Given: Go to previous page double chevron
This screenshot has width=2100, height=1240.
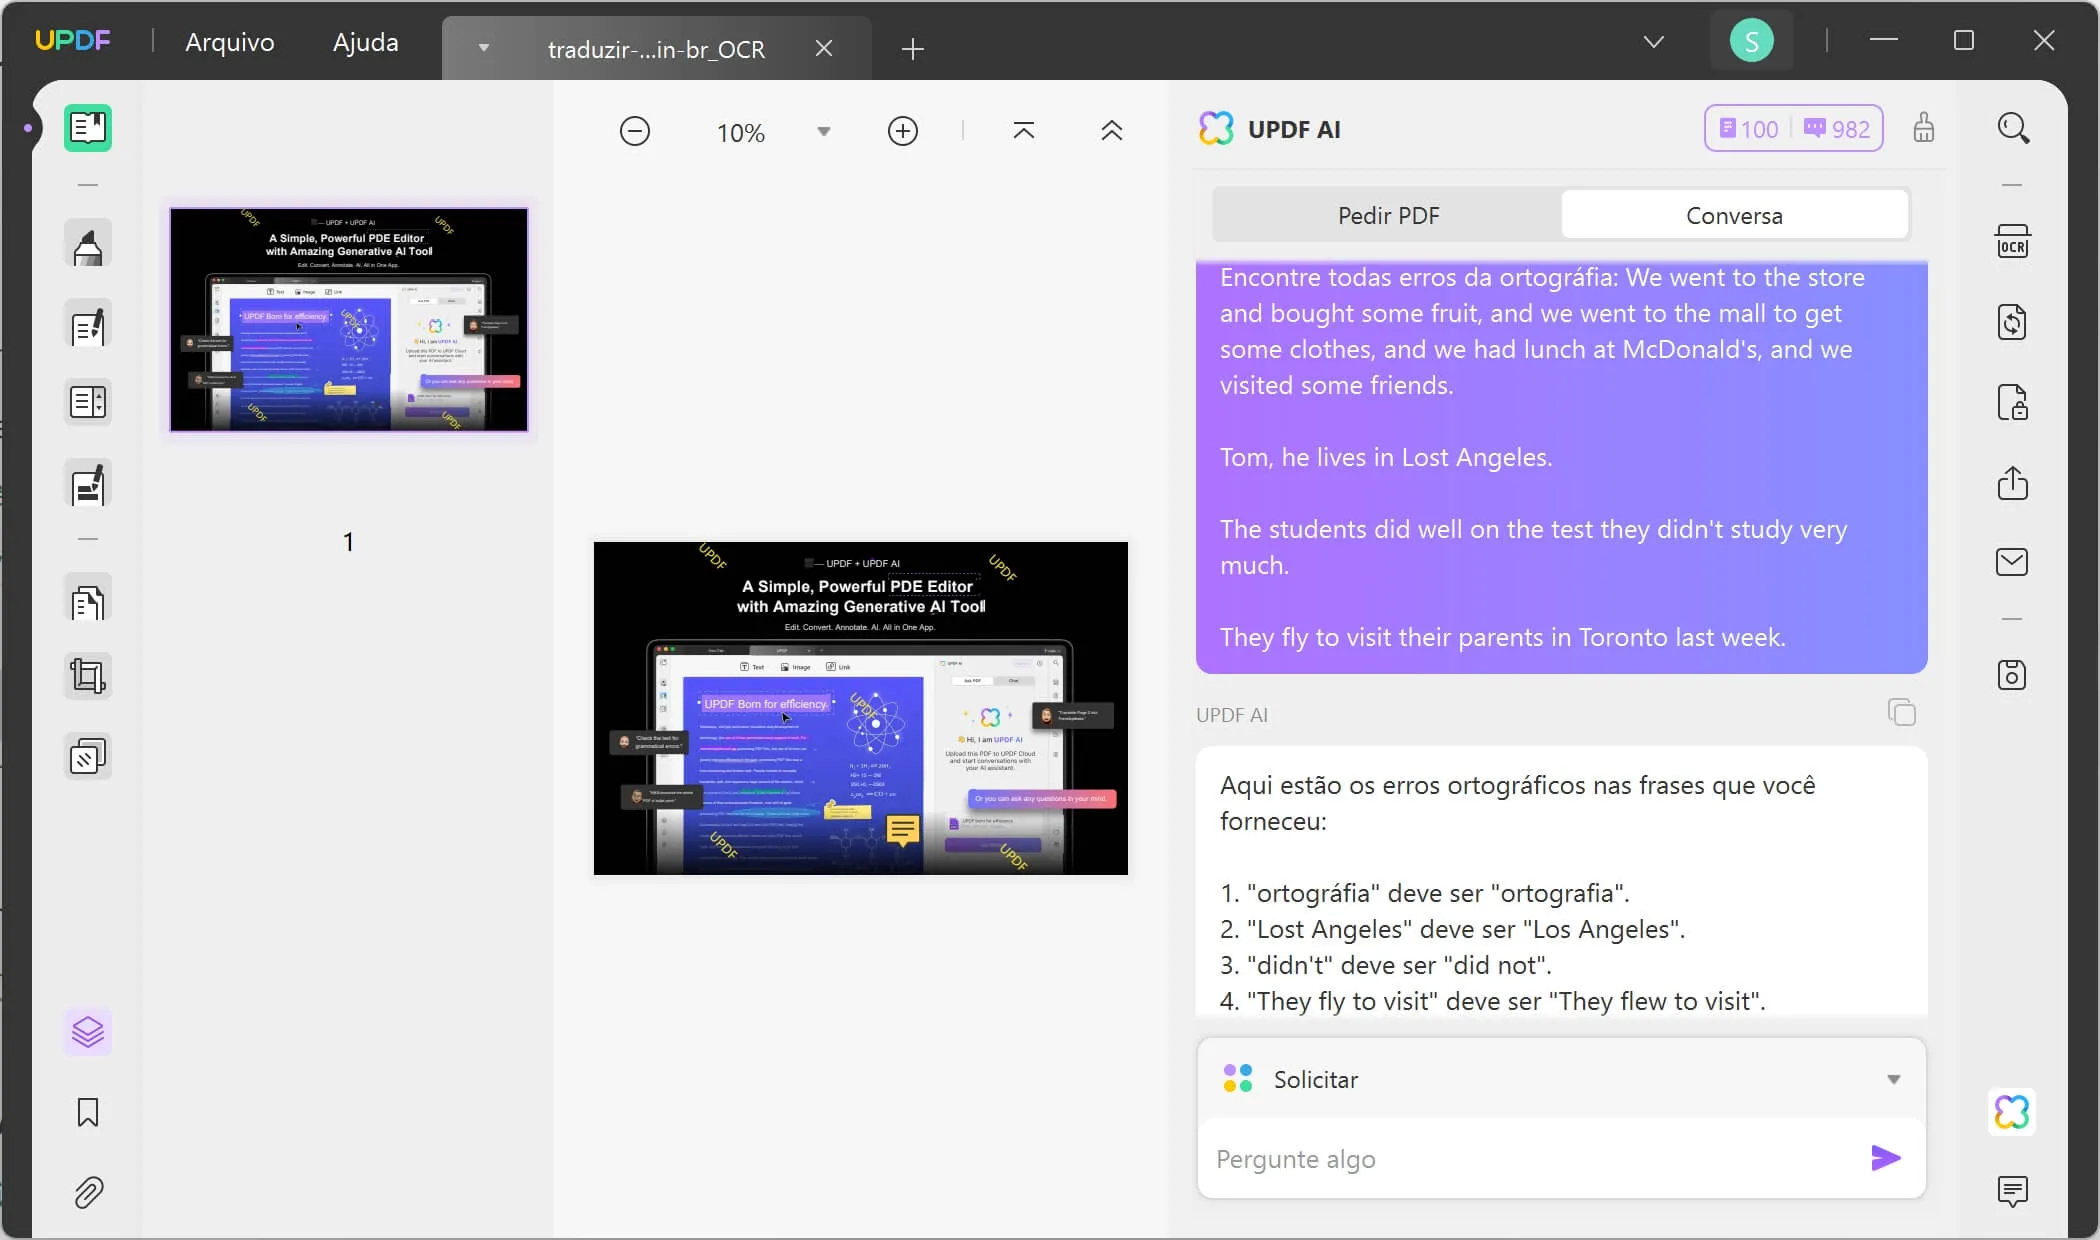Looking at the screenshot, I should [x=1112, y=131].
